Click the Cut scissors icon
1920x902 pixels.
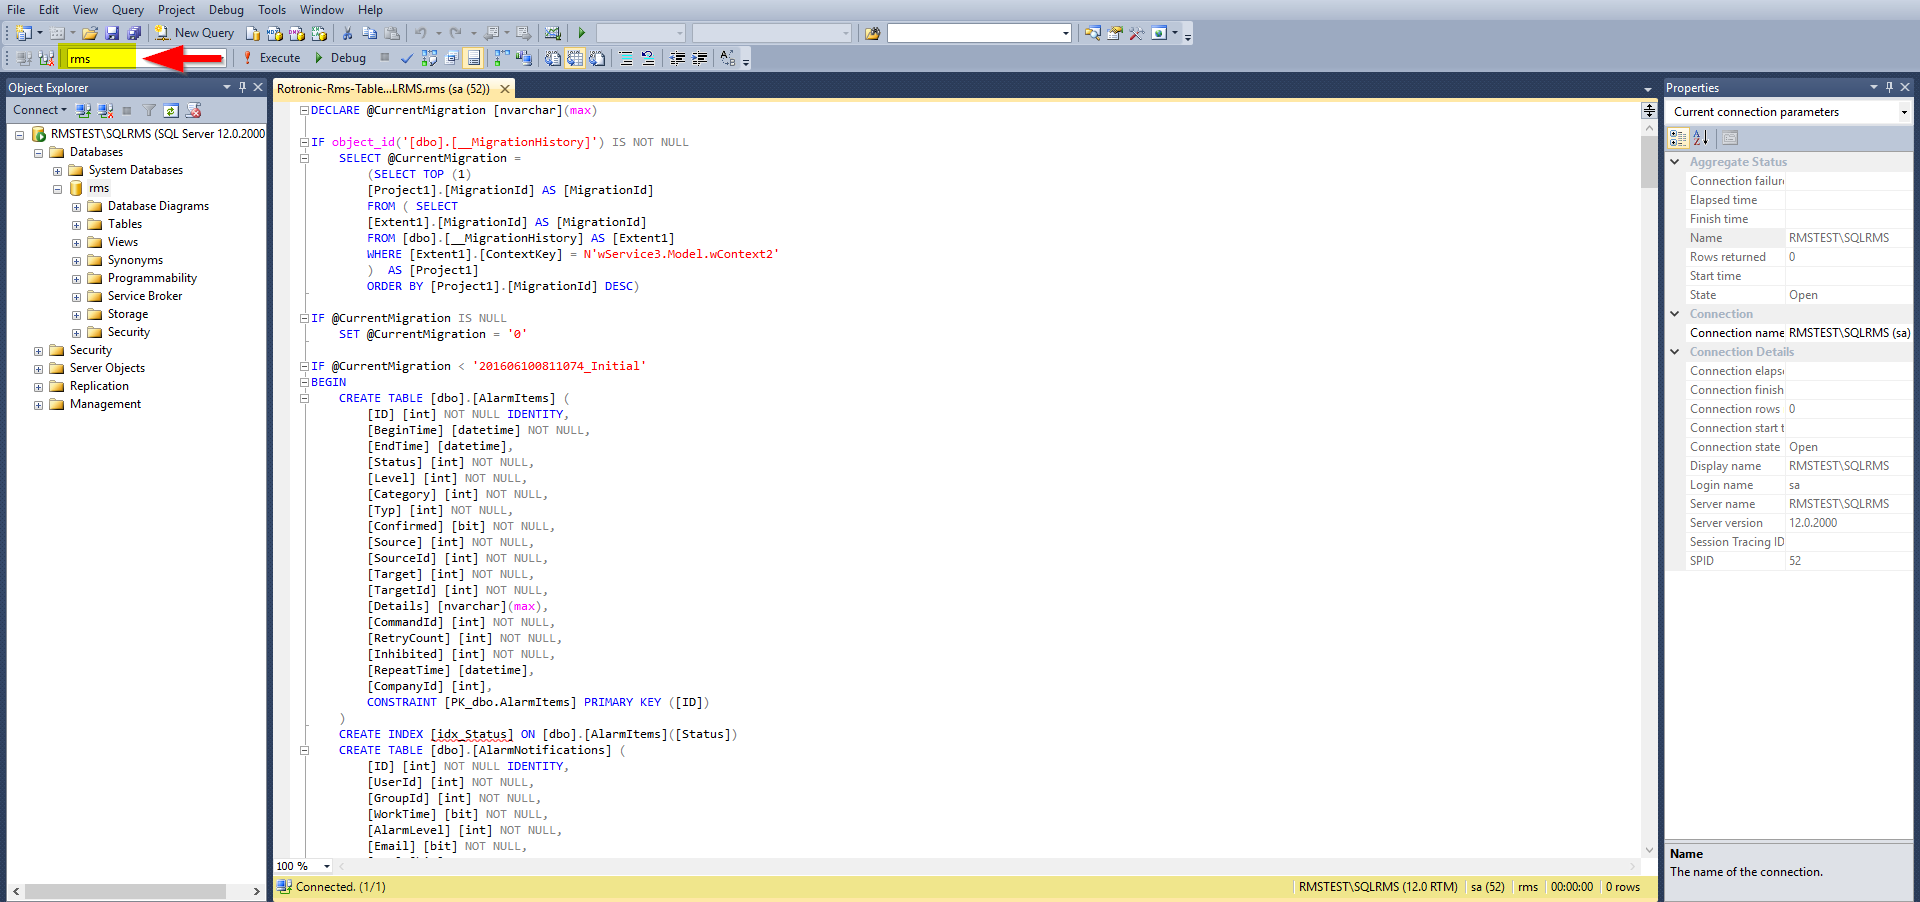coord(347,33)
